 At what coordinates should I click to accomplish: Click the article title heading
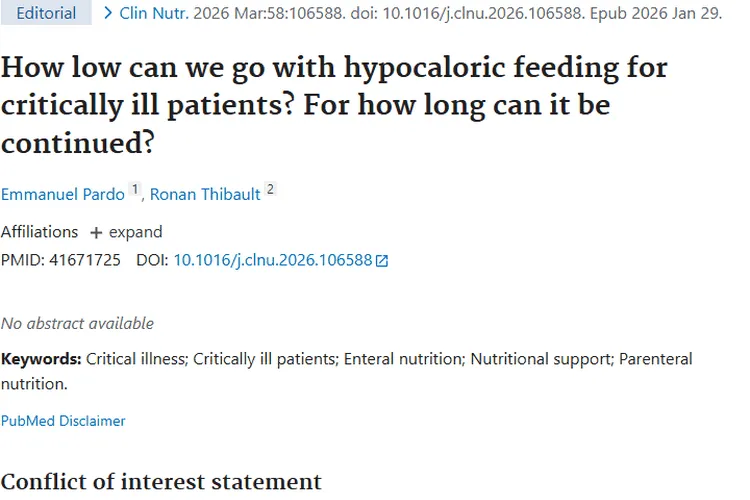point(334,105)
